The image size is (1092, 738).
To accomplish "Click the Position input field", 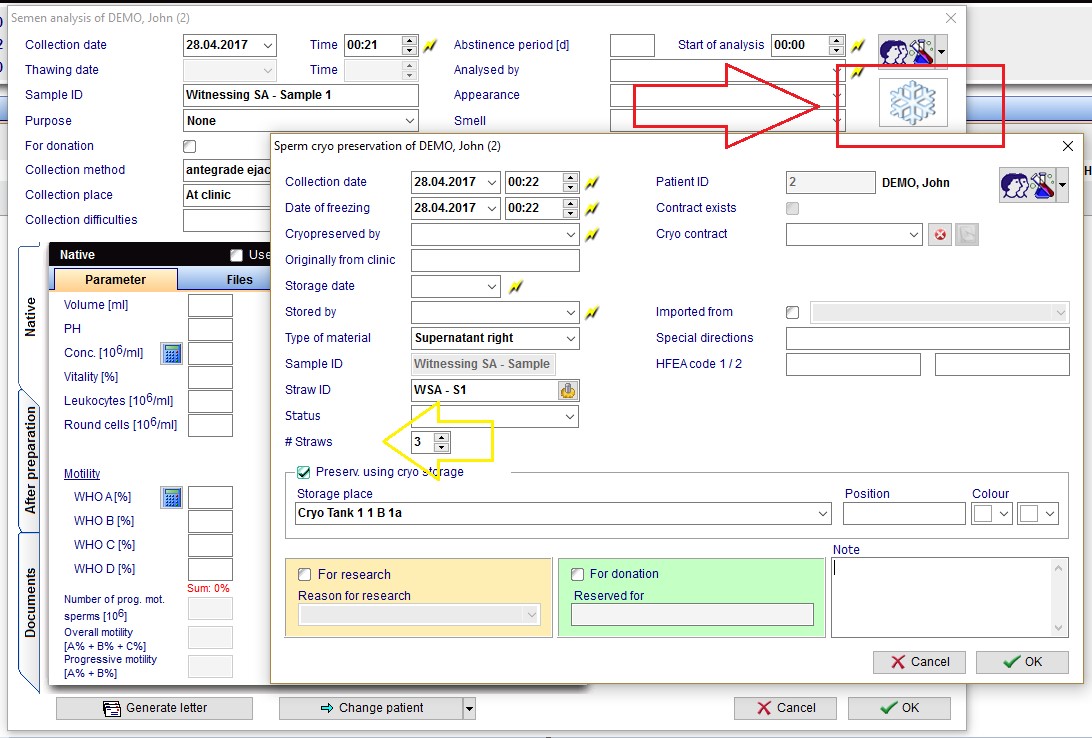I will coord(904,514).
